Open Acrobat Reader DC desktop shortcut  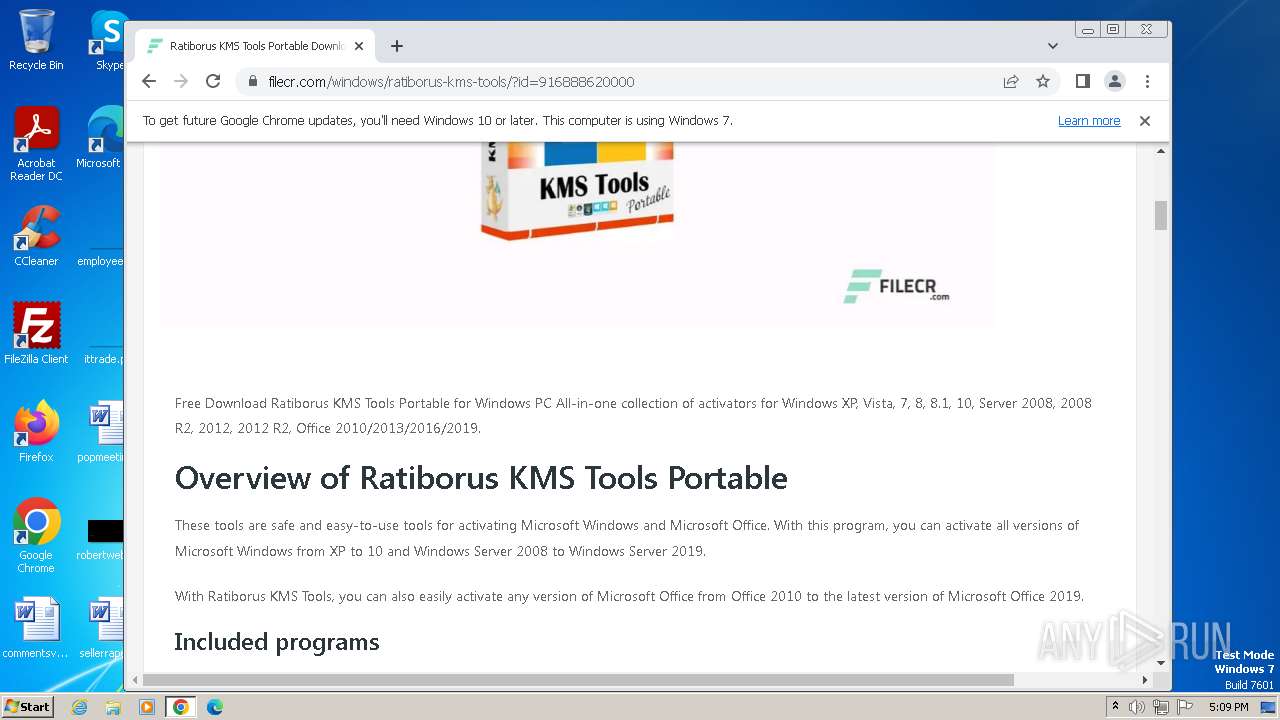click(36, 144)
